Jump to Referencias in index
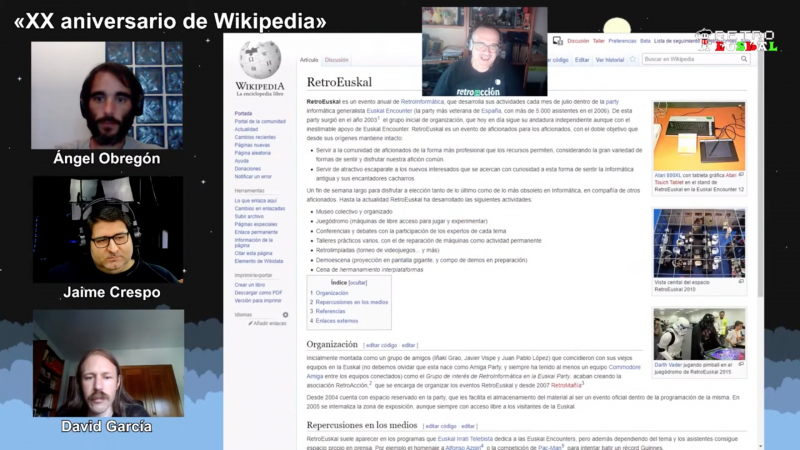 (x=330, y=311)
